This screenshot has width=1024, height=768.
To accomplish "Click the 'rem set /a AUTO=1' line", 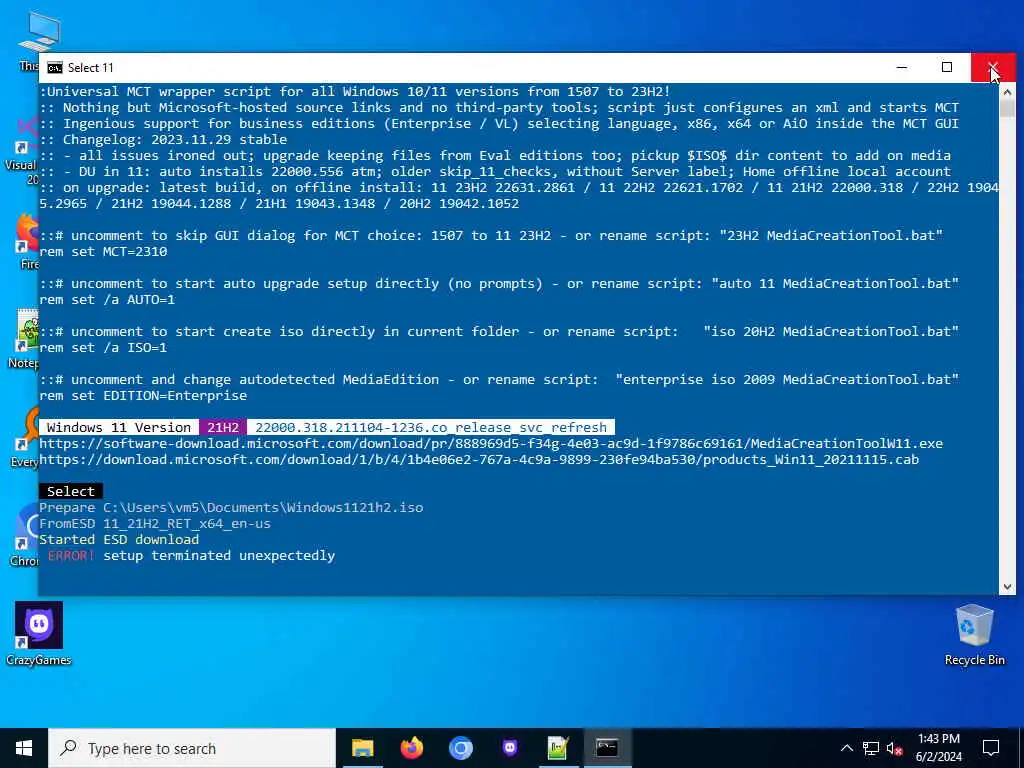I will point(107,299).
